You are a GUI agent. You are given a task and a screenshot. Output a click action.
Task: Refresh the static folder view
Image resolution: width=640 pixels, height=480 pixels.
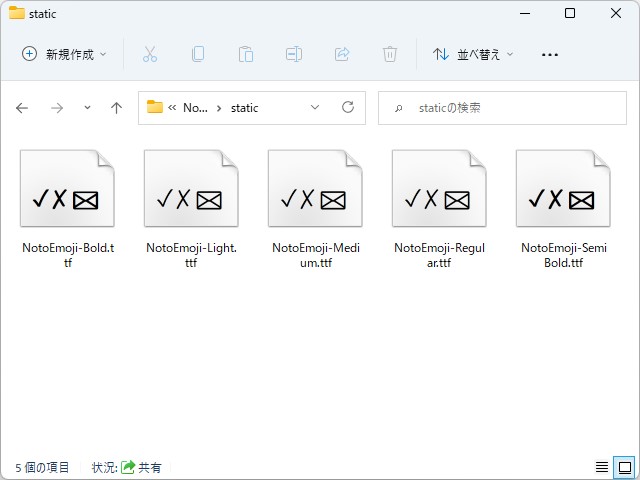coord(348,107)
